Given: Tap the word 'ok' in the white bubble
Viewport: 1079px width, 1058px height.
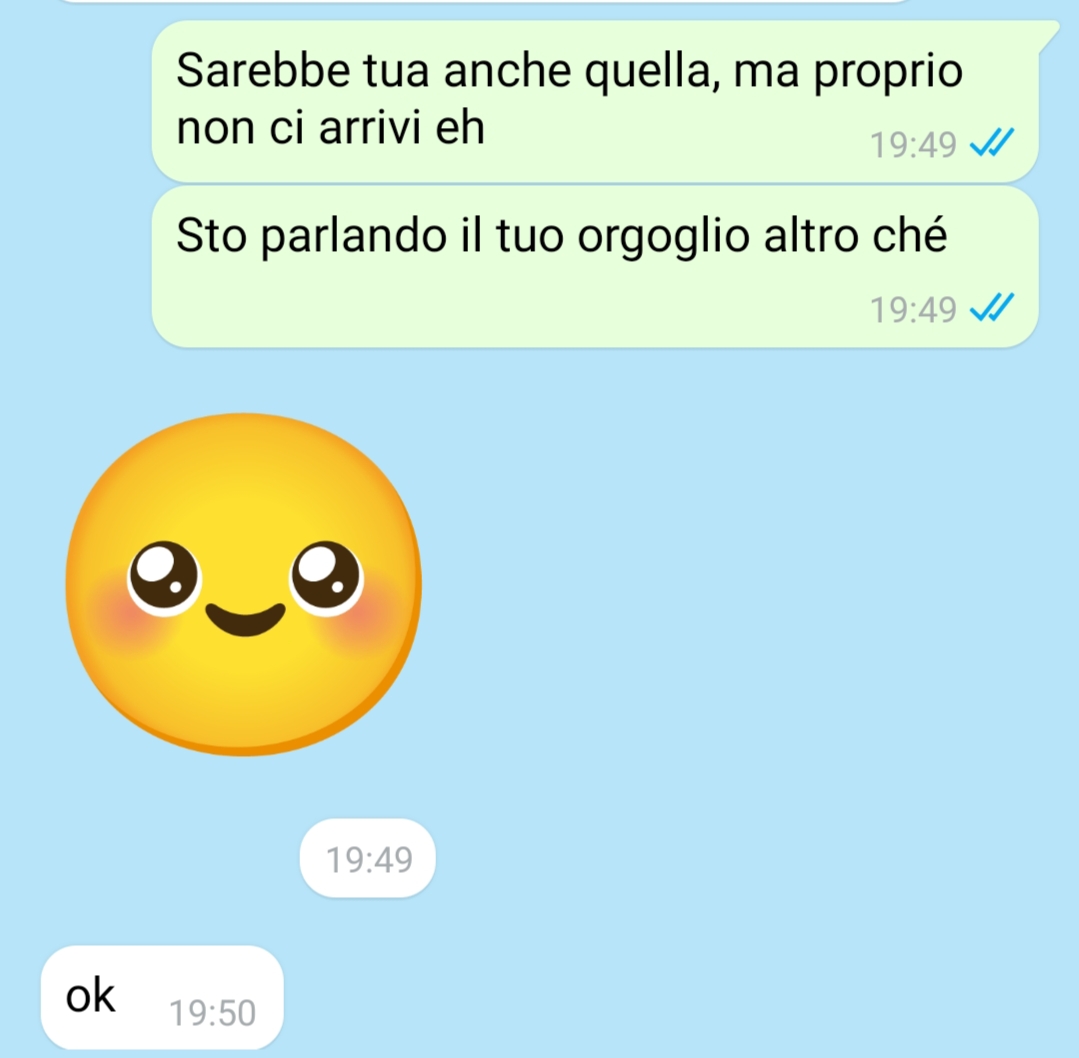Looking at the screenshot, I should click(90, 995).
